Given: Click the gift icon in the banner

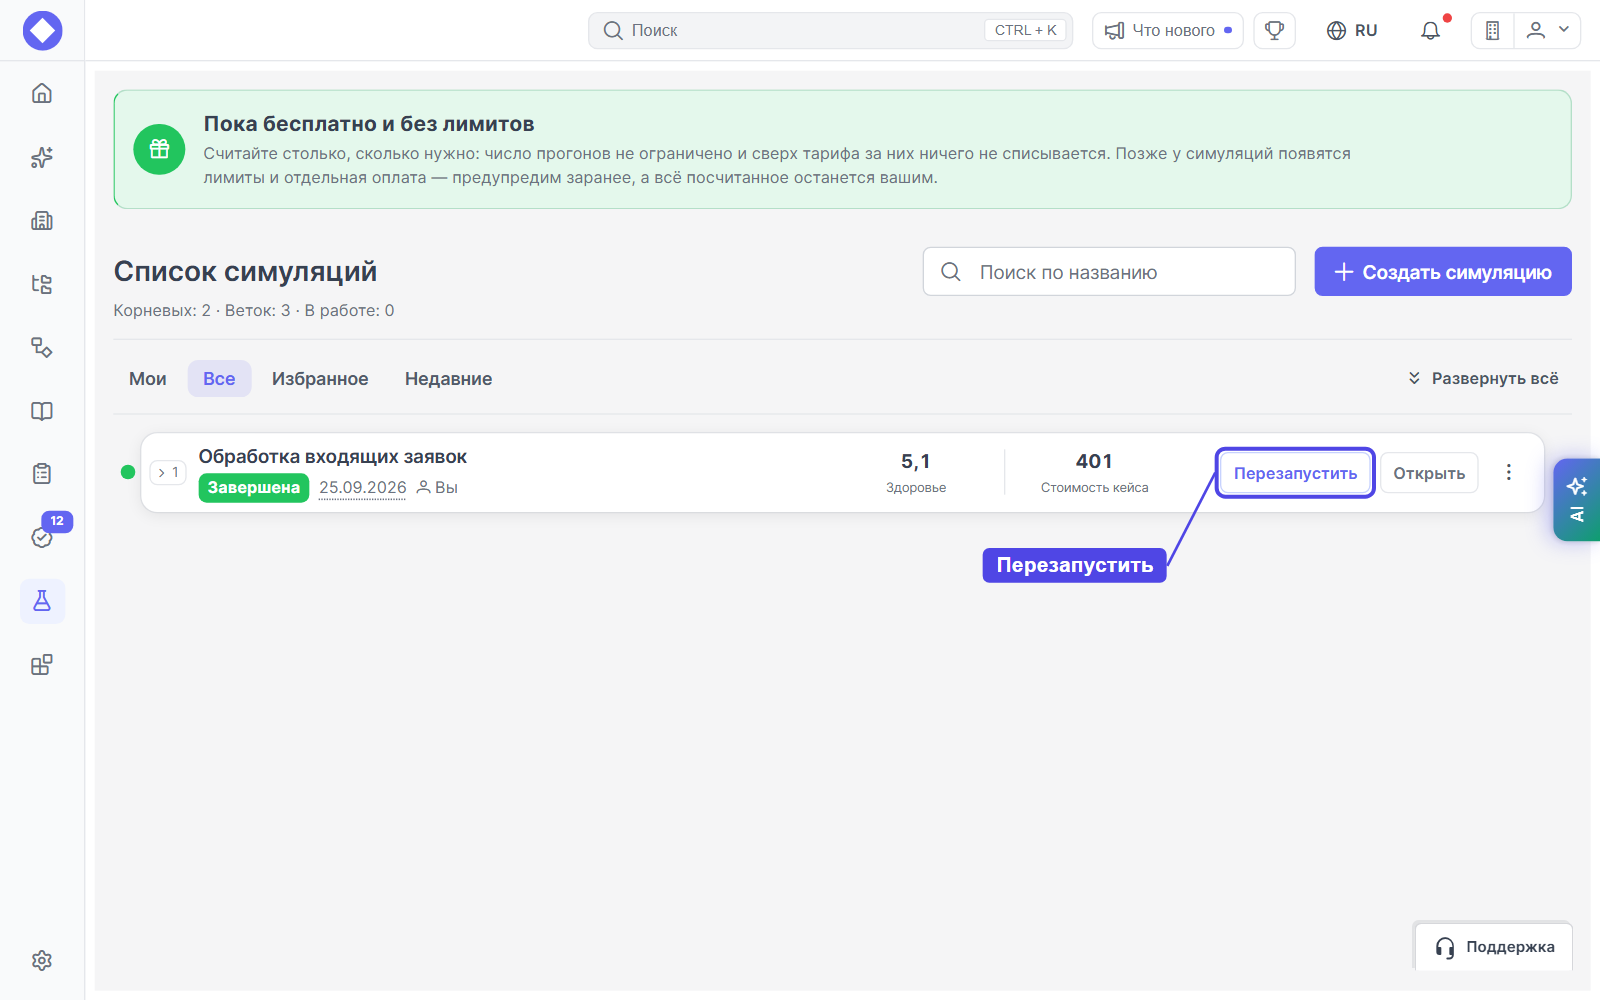Looking at the screenshot, I should click(159, 149).
